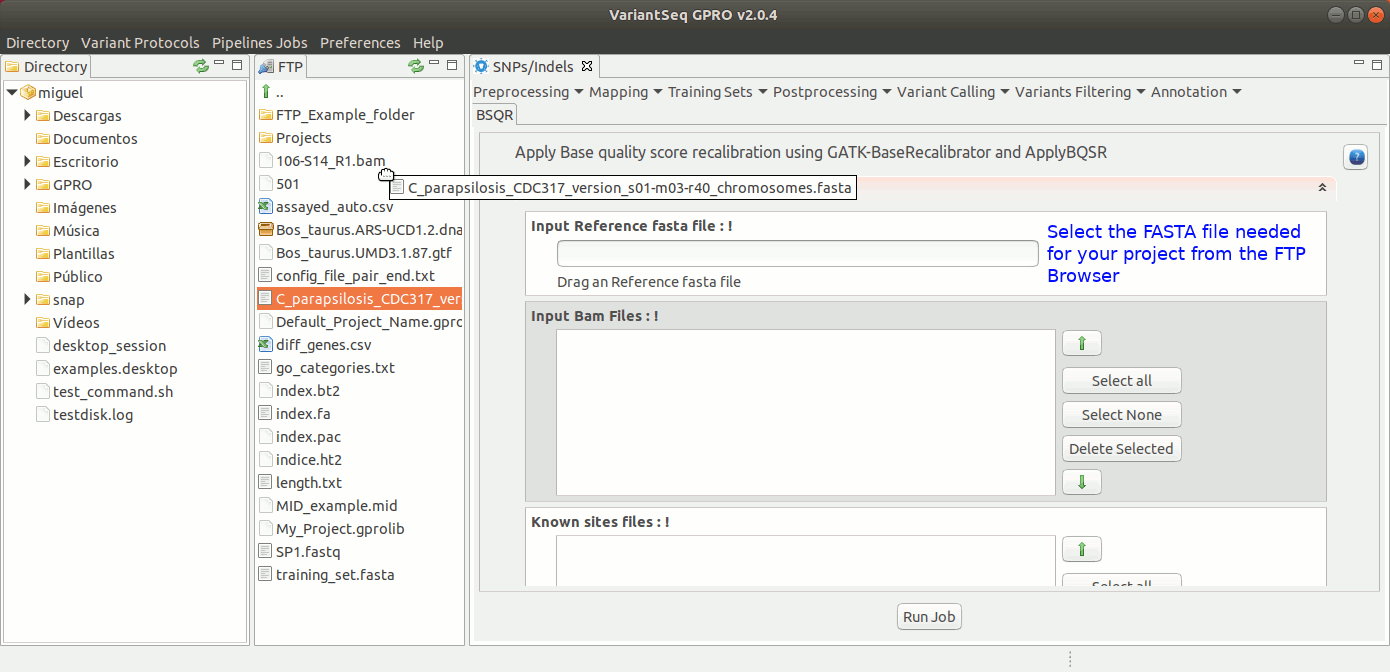
Task: Open the Variant Calling dropdown
Action: pos(953,92)
